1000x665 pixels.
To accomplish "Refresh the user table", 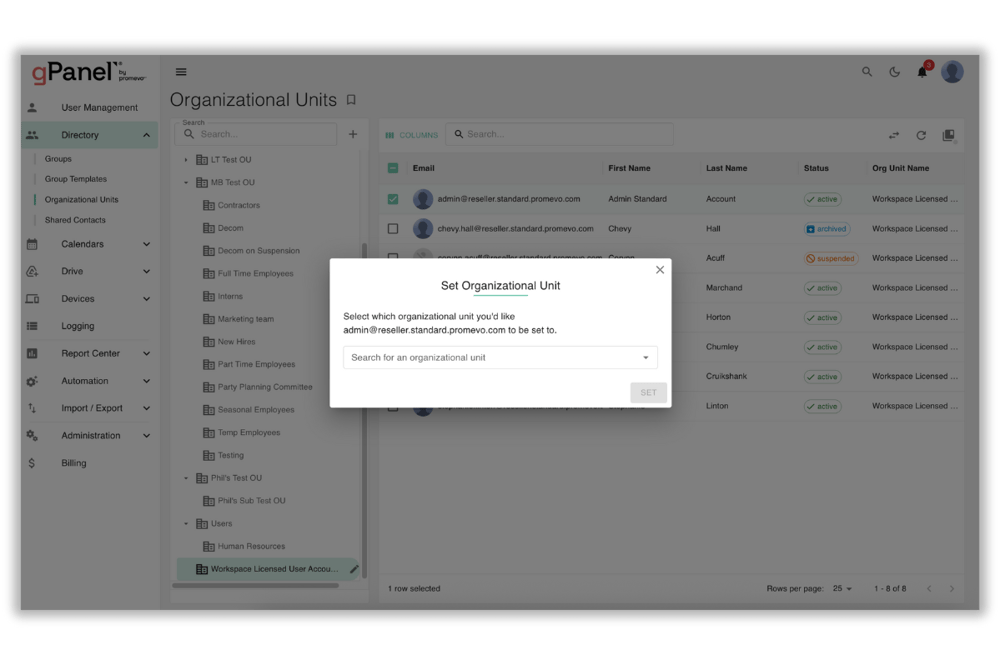I will tap(921, 135).
